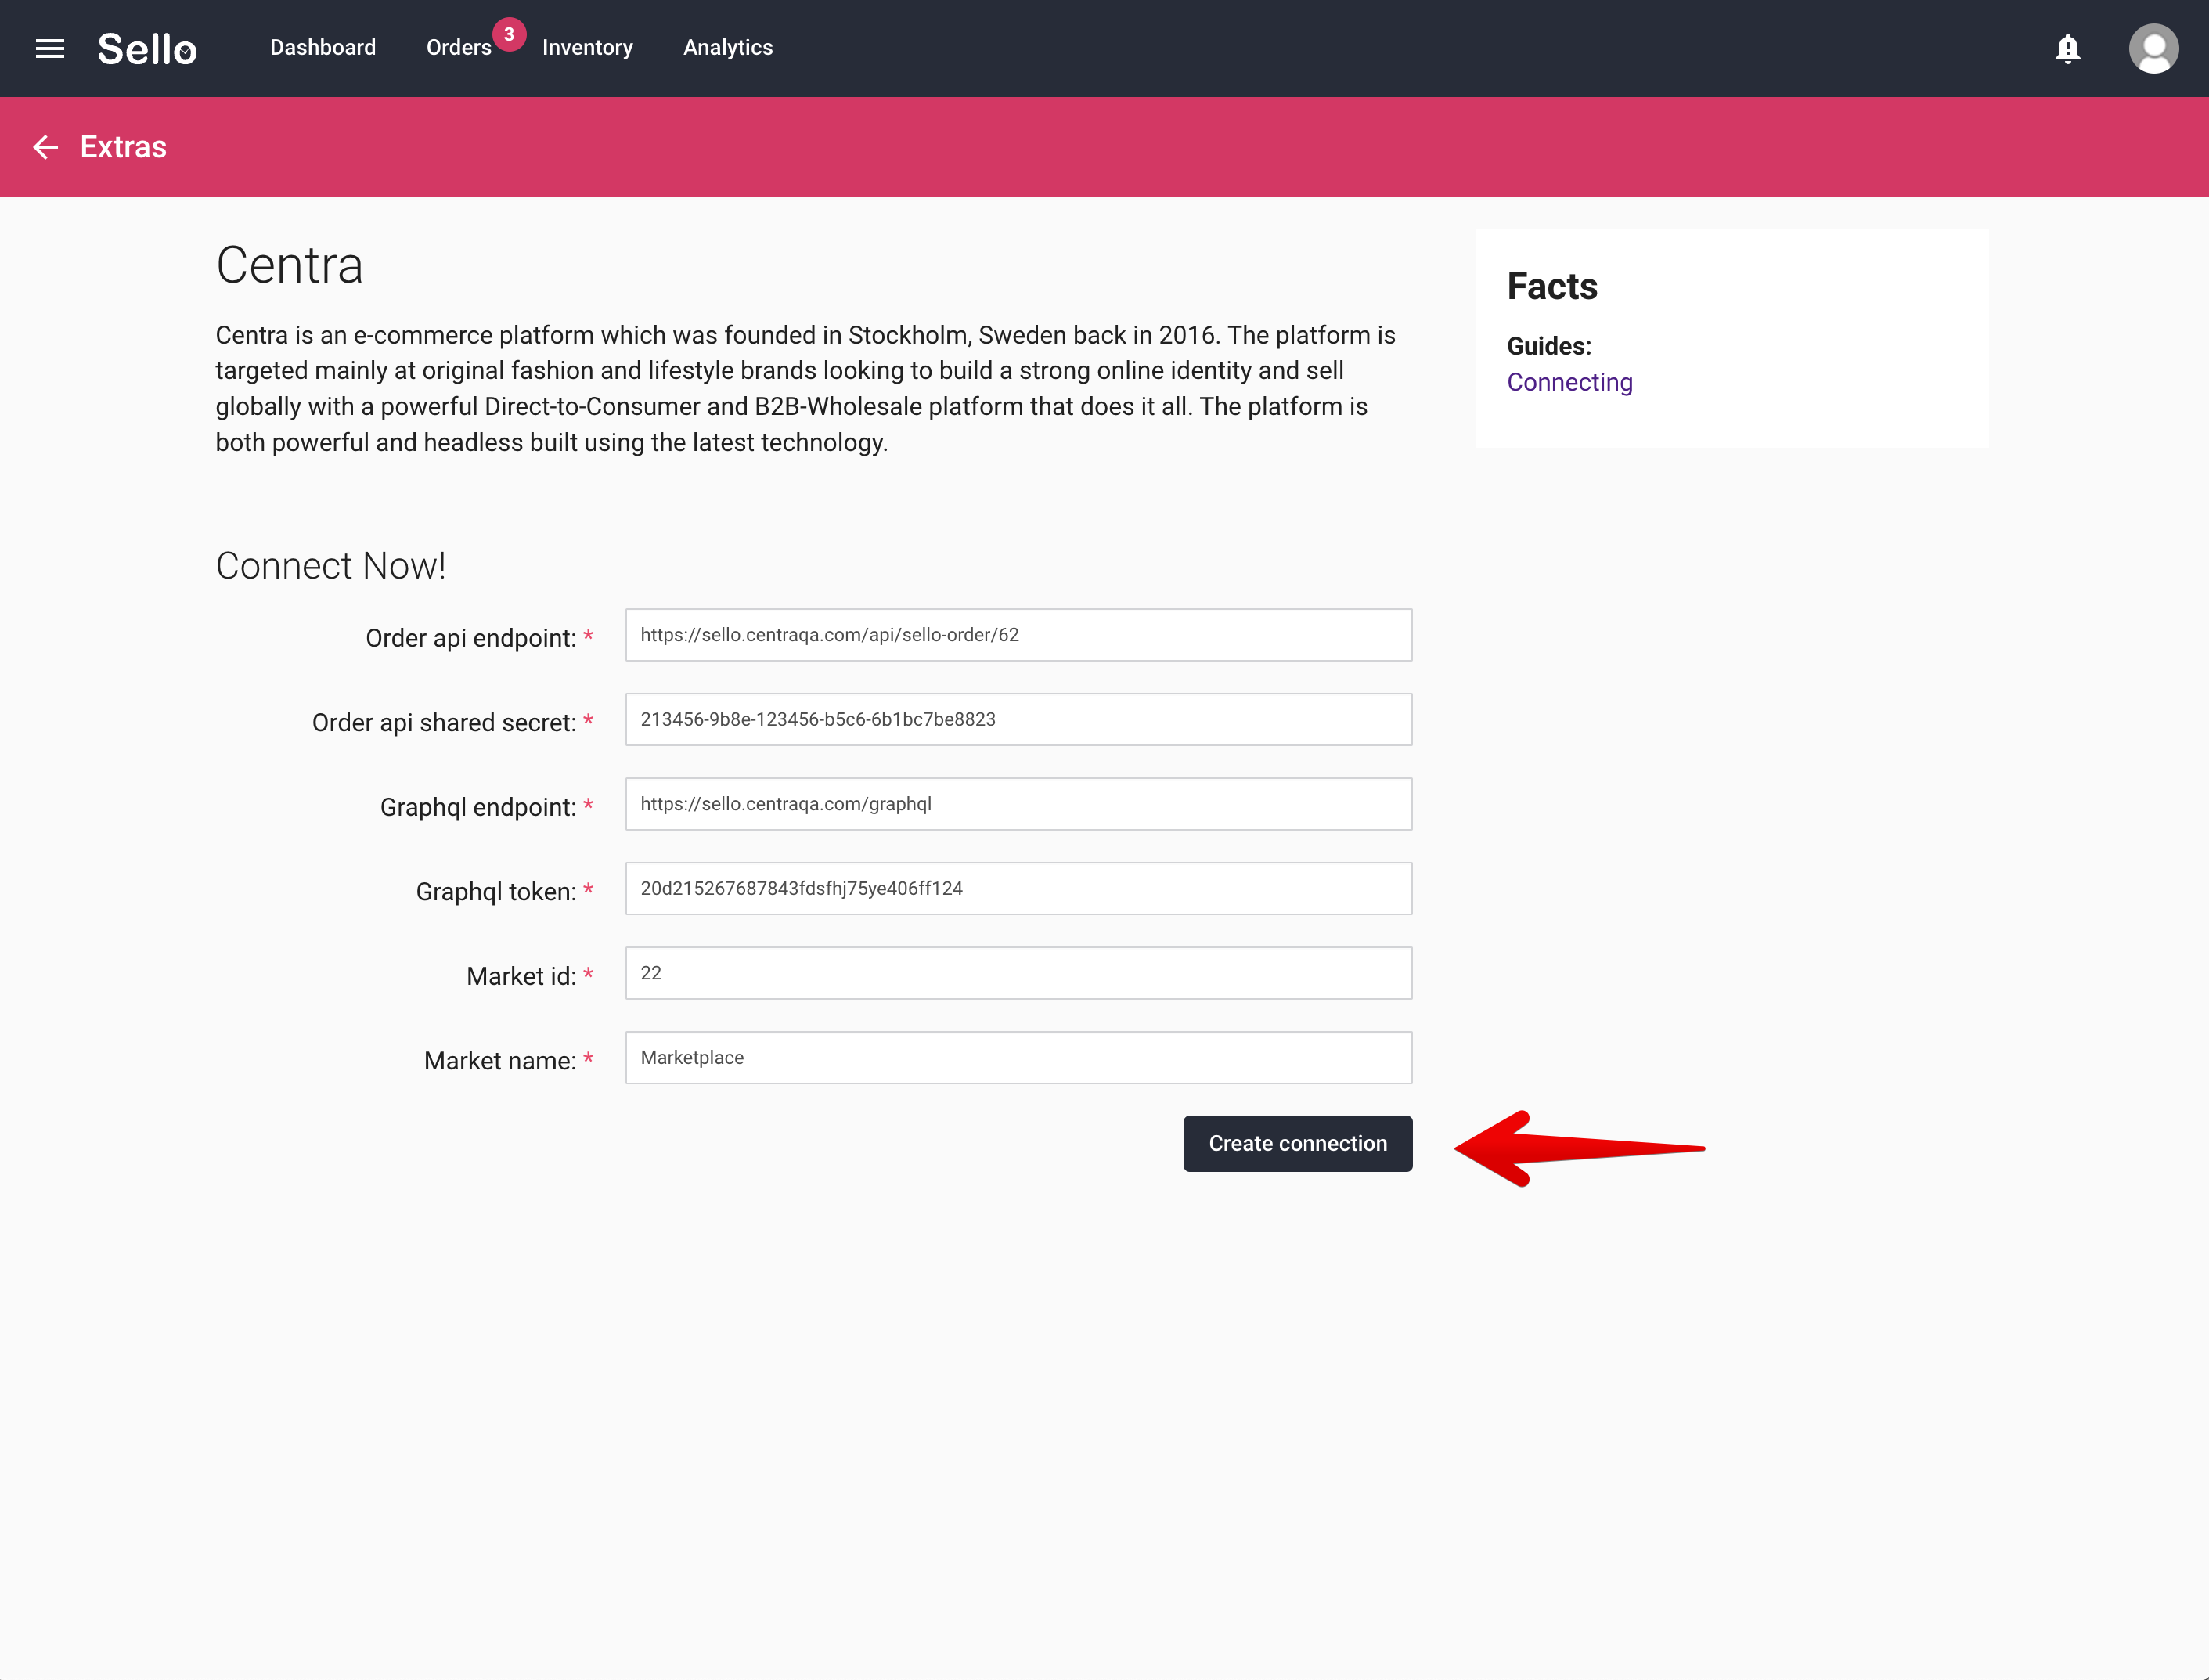
Task: Click the Centra page heading
Action: 289,265
